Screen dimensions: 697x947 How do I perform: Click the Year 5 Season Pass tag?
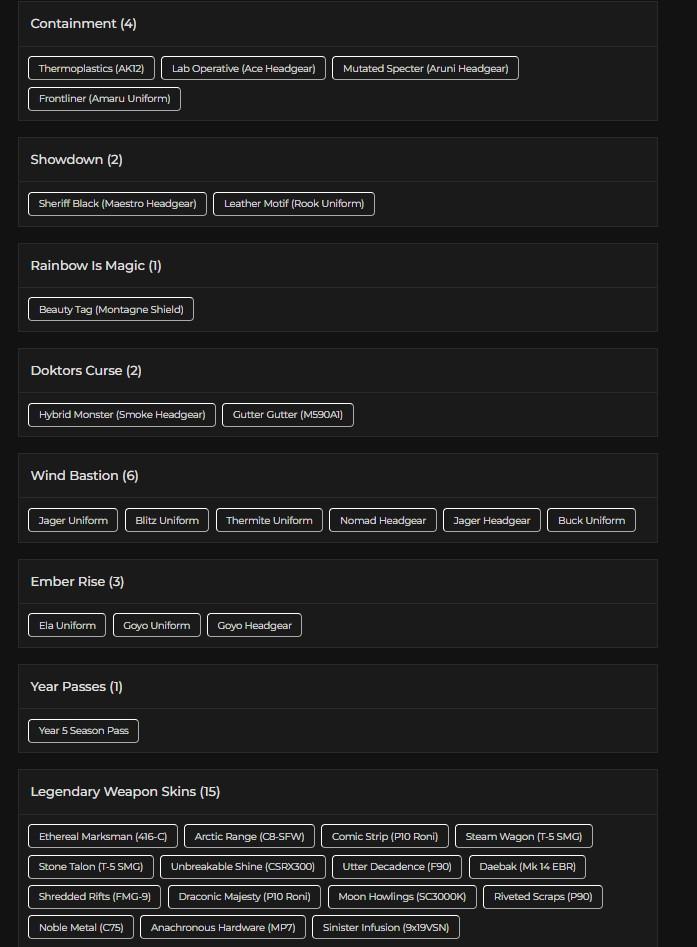[84, 731]
